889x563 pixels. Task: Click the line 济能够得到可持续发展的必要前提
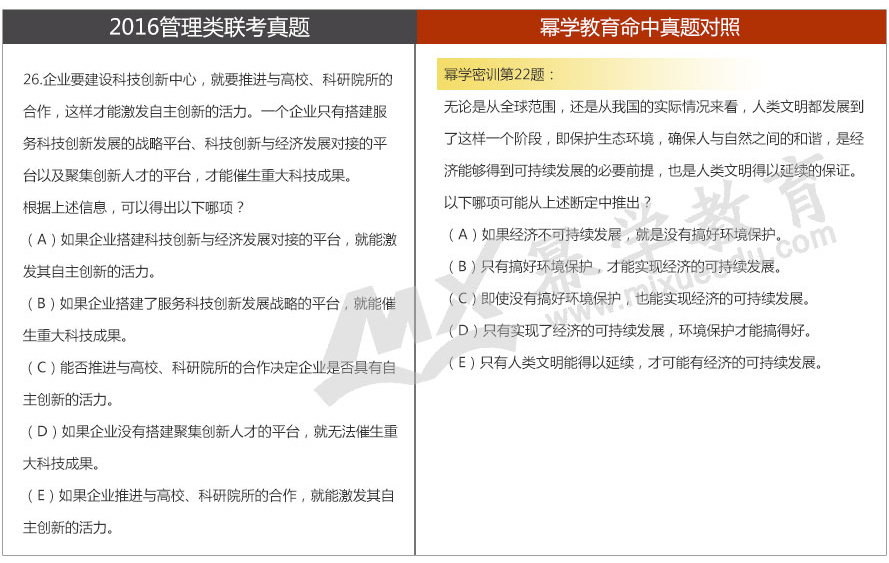(651, 171)
